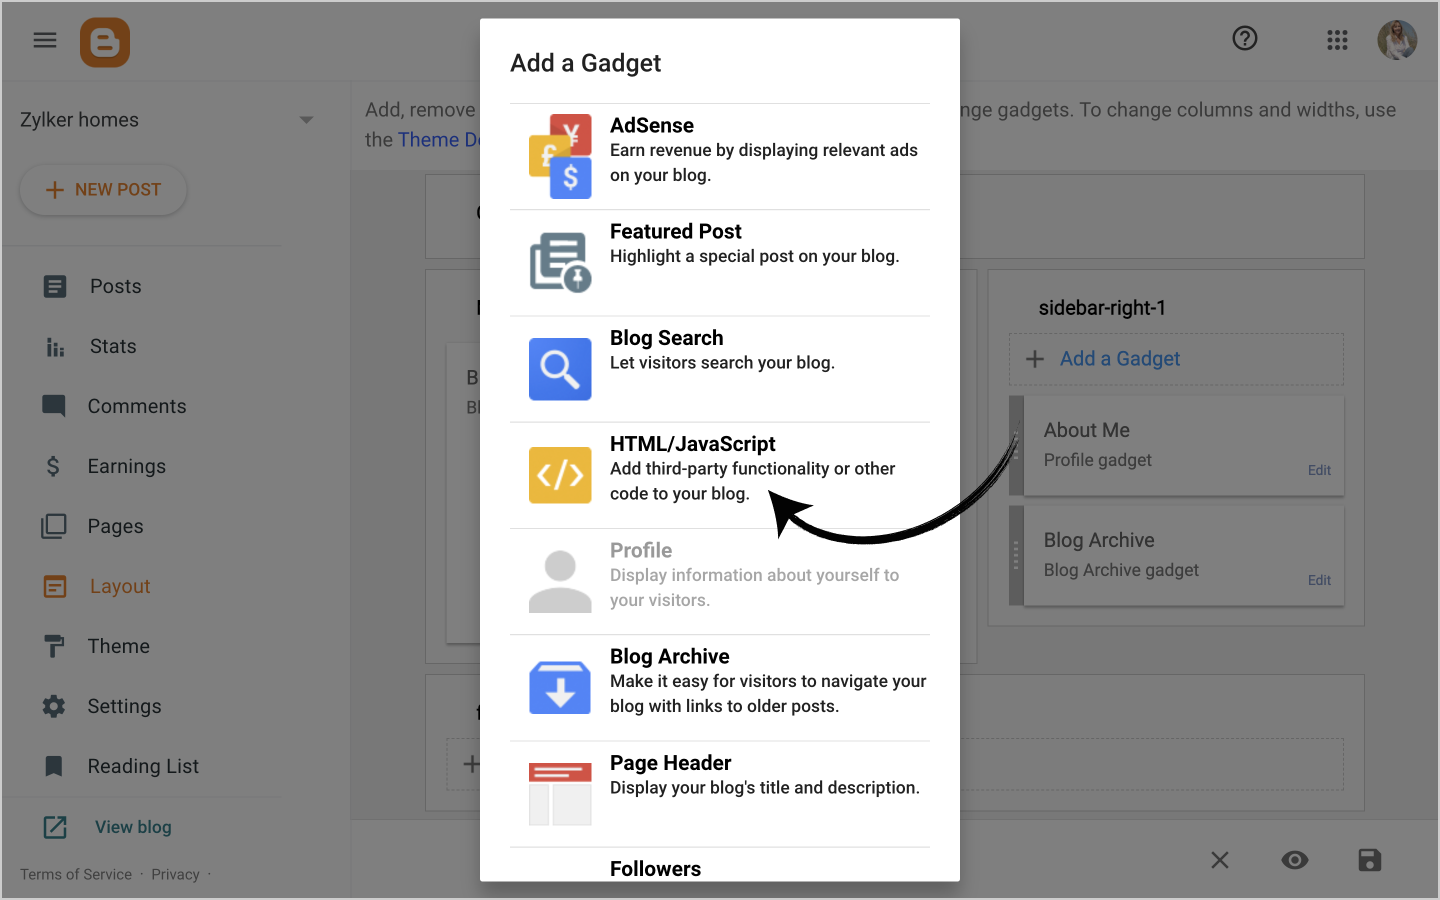Select the Blog Archive title in gadget list

pyautogui.click(x=670, y=656)
